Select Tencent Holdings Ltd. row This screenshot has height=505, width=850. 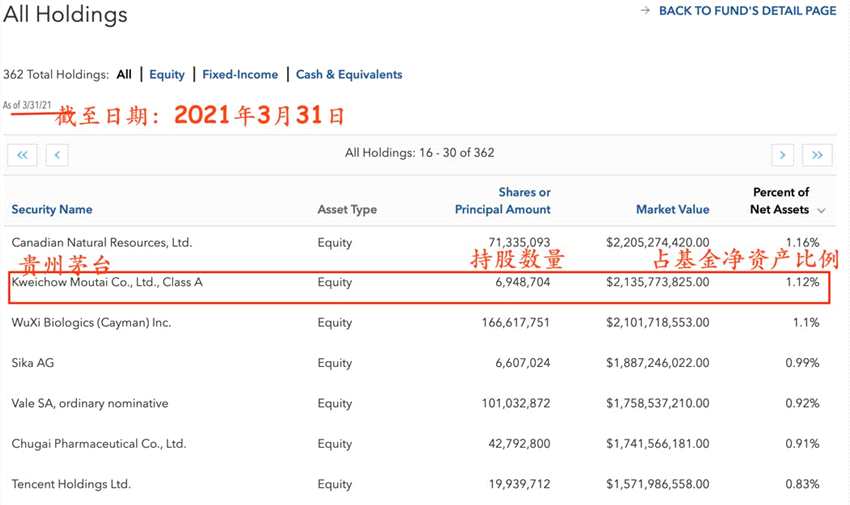tap(71, 485)
